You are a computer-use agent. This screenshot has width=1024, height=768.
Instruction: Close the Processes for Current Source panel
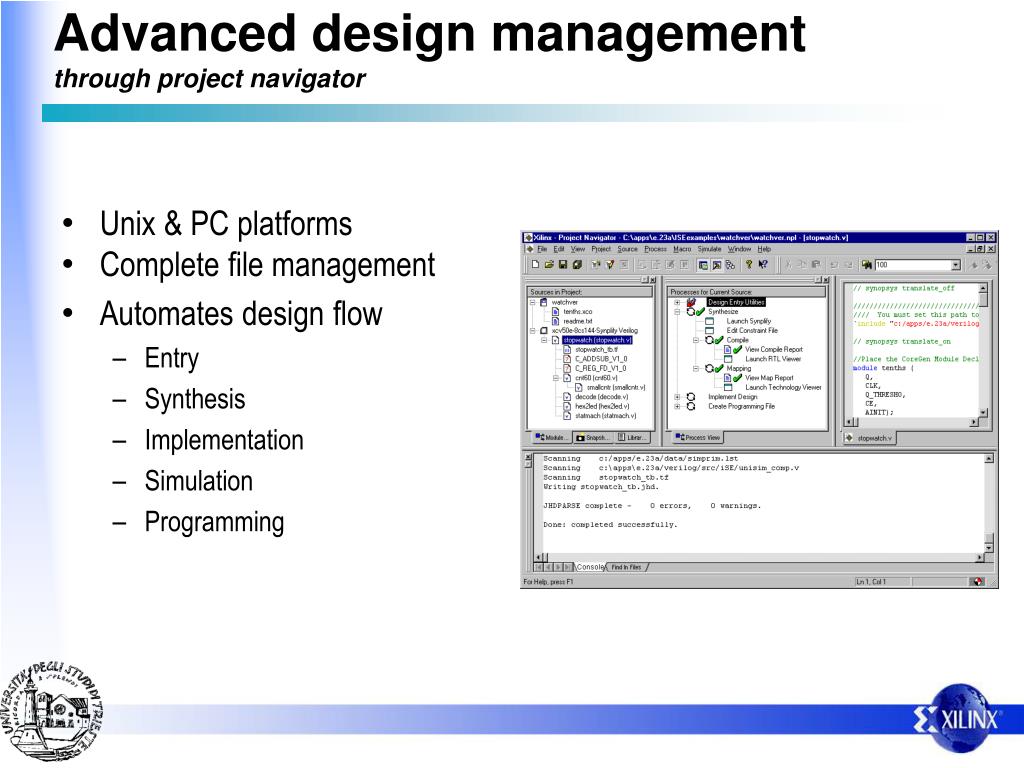click(825, 280)
